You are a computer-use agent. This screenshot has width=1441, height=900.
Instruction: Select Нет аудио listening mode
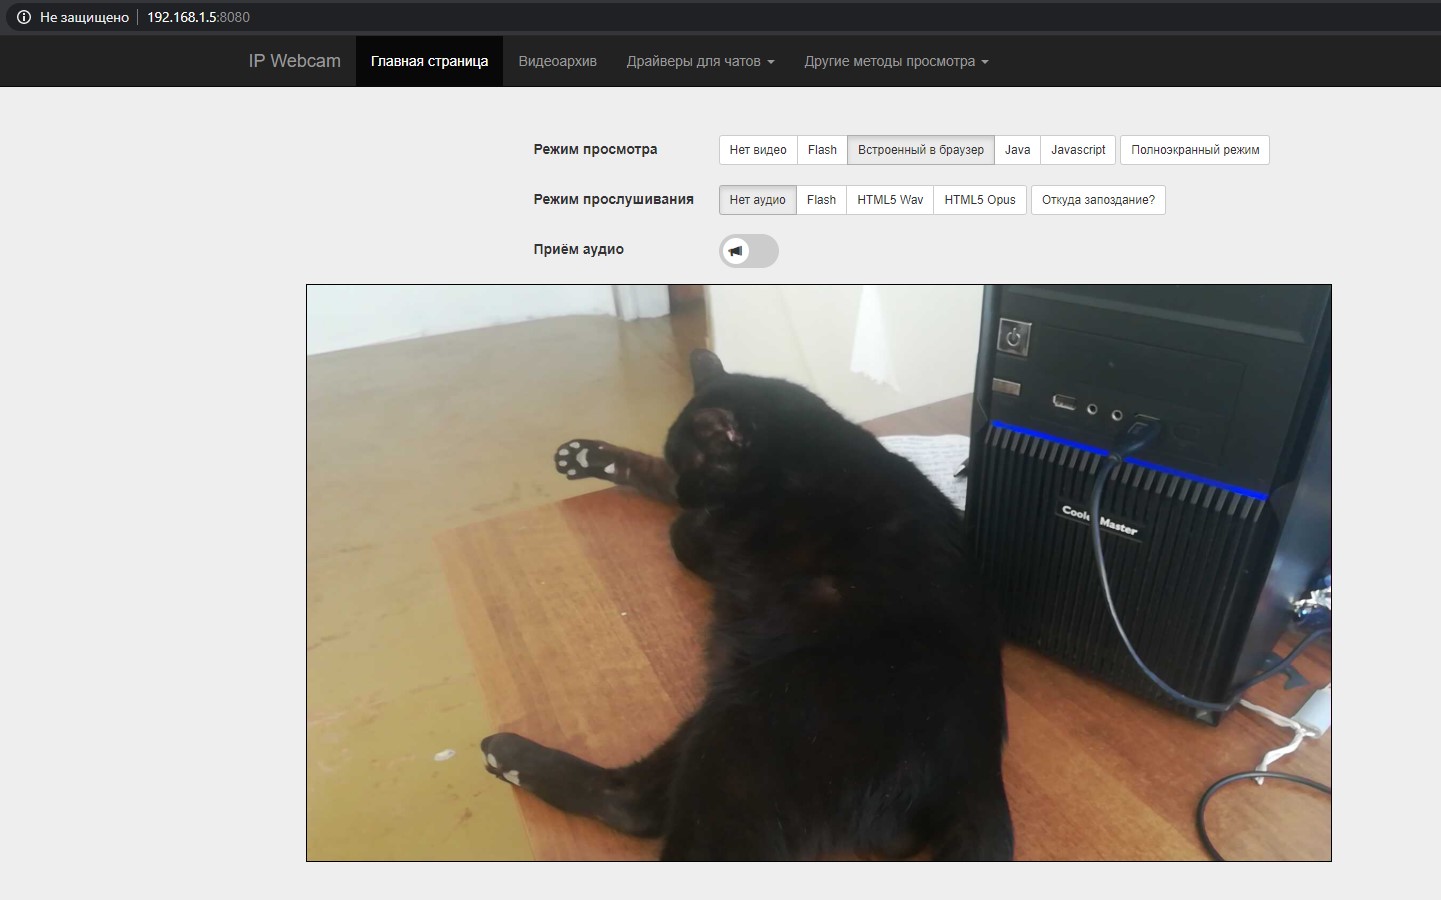(x=757, y=200)
